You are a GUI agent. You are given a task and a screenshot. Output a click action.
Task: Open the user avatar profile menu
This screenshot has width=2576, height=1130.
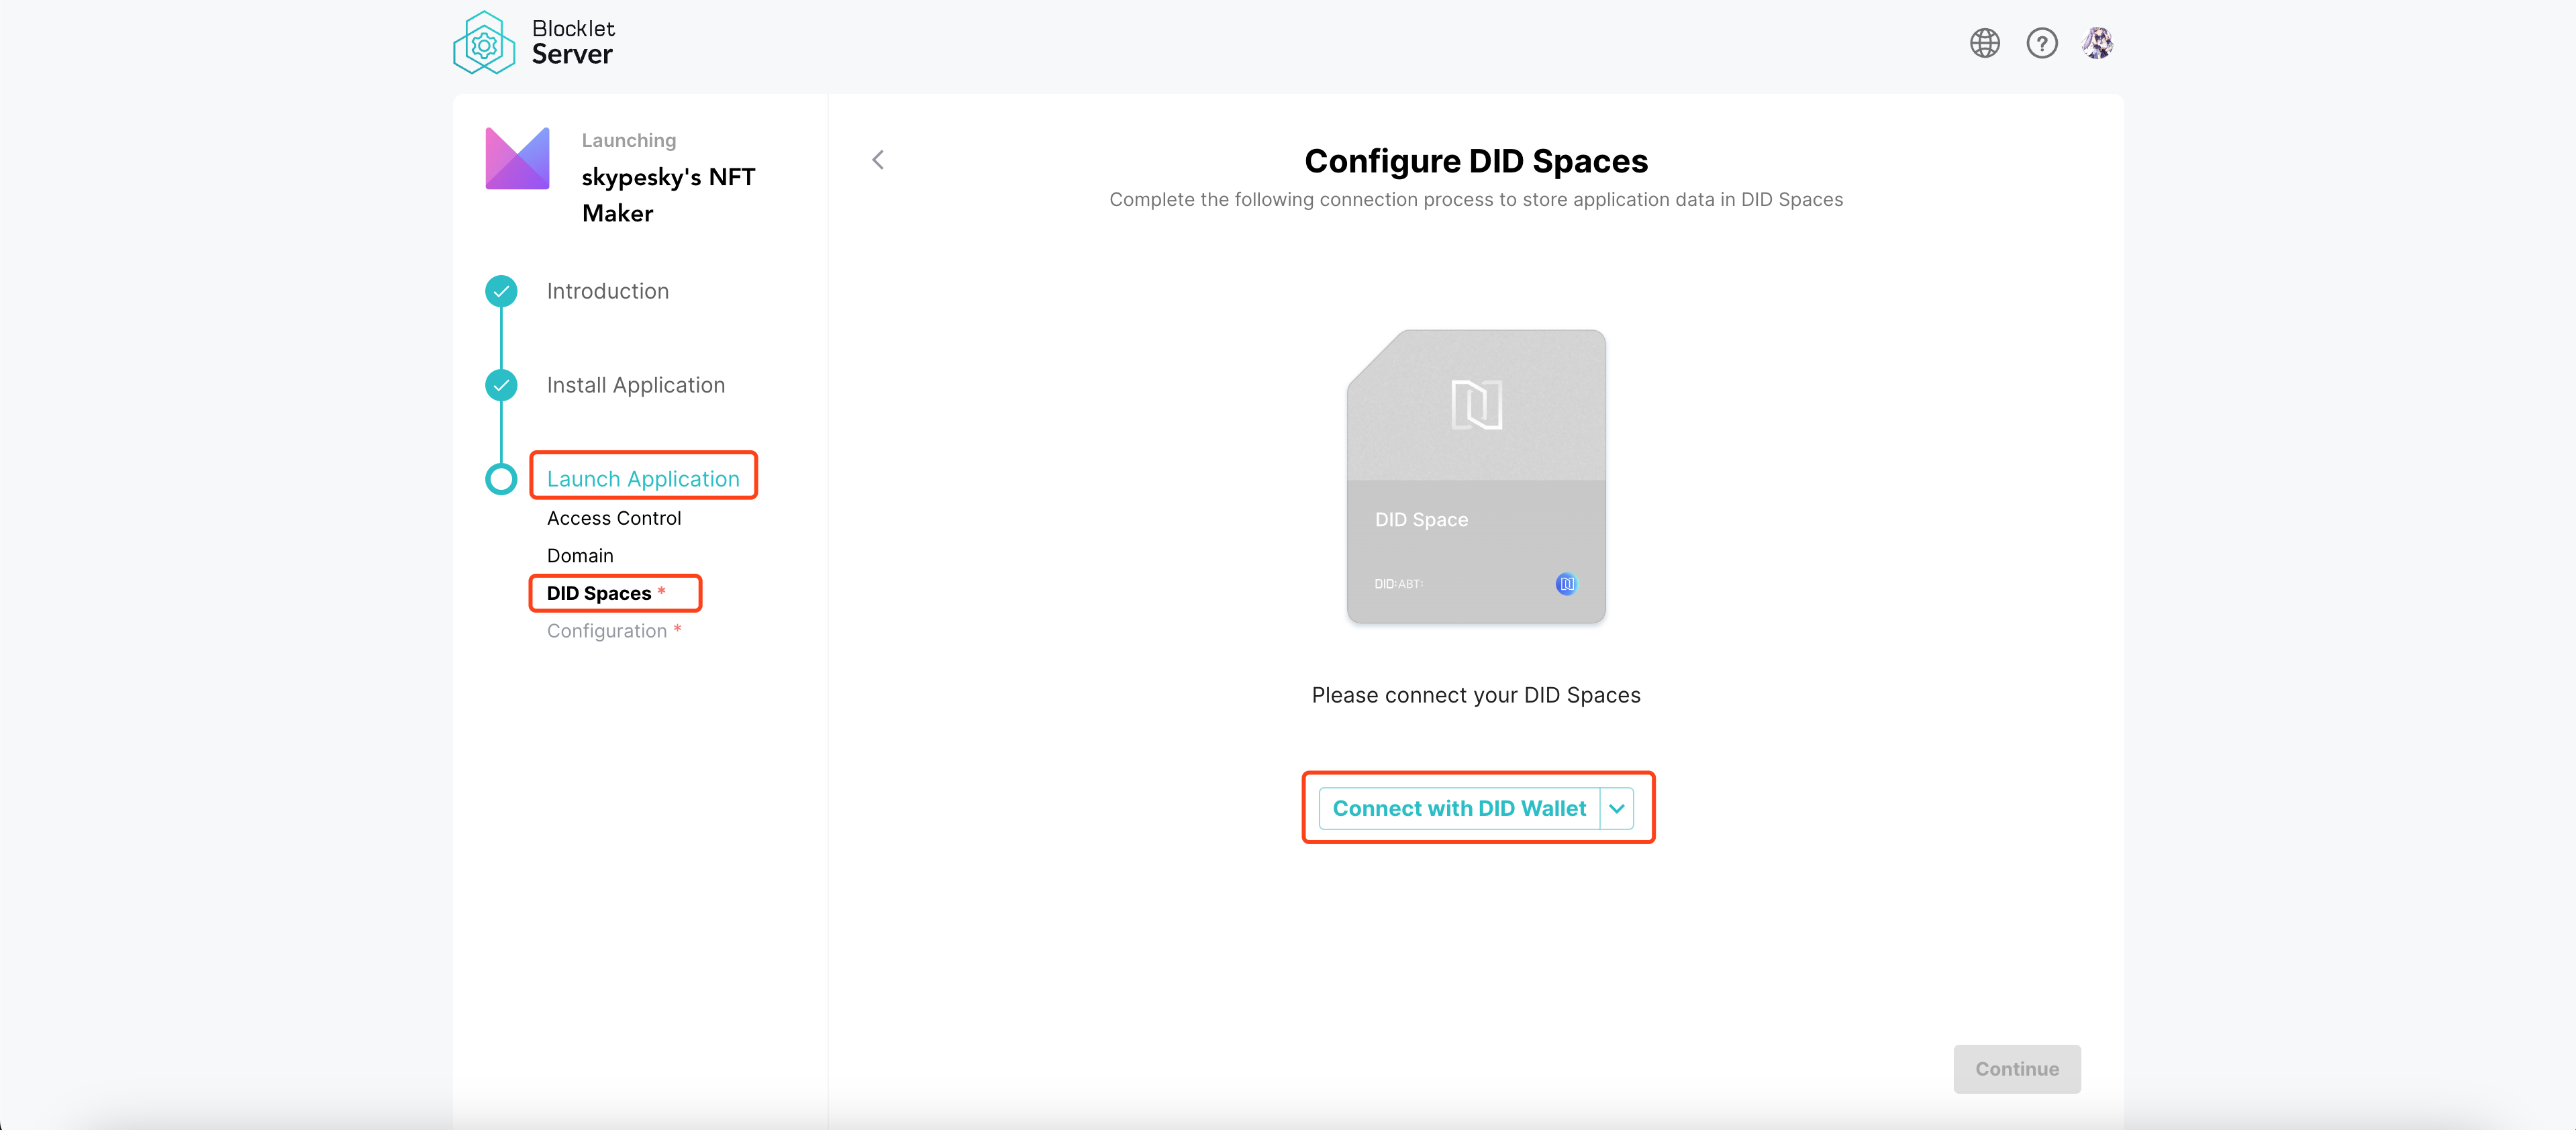click(2097, 43)
